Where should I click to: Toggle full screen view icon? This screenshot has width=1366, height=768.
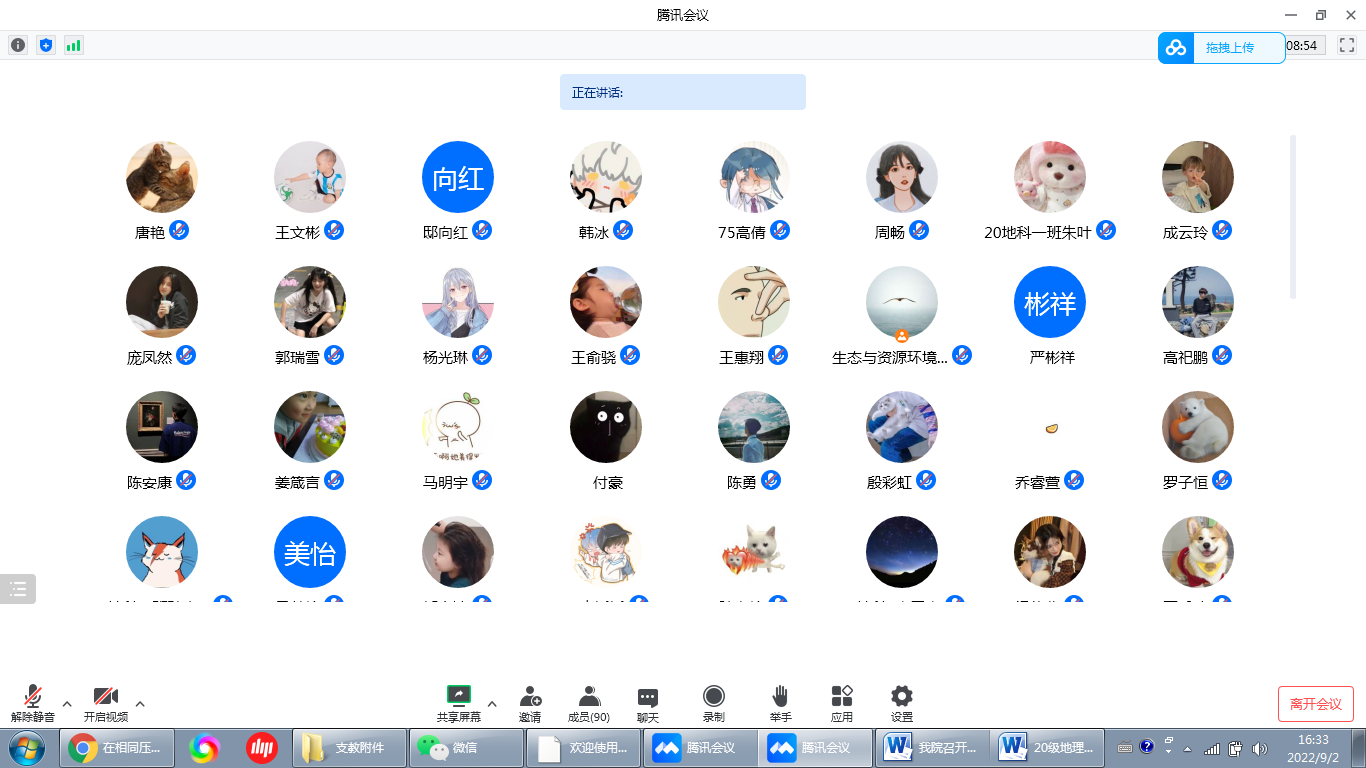[x=1346, y=45]
